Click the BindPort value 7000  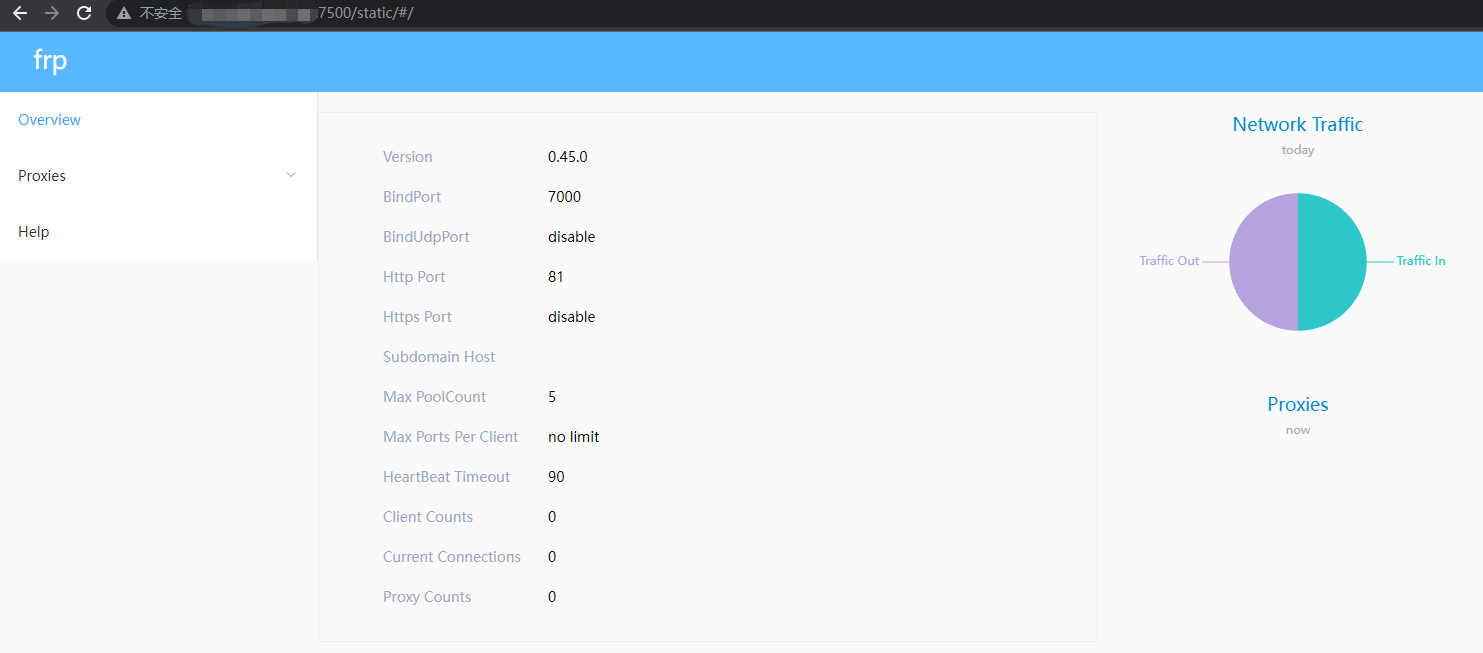click(565, 197)
